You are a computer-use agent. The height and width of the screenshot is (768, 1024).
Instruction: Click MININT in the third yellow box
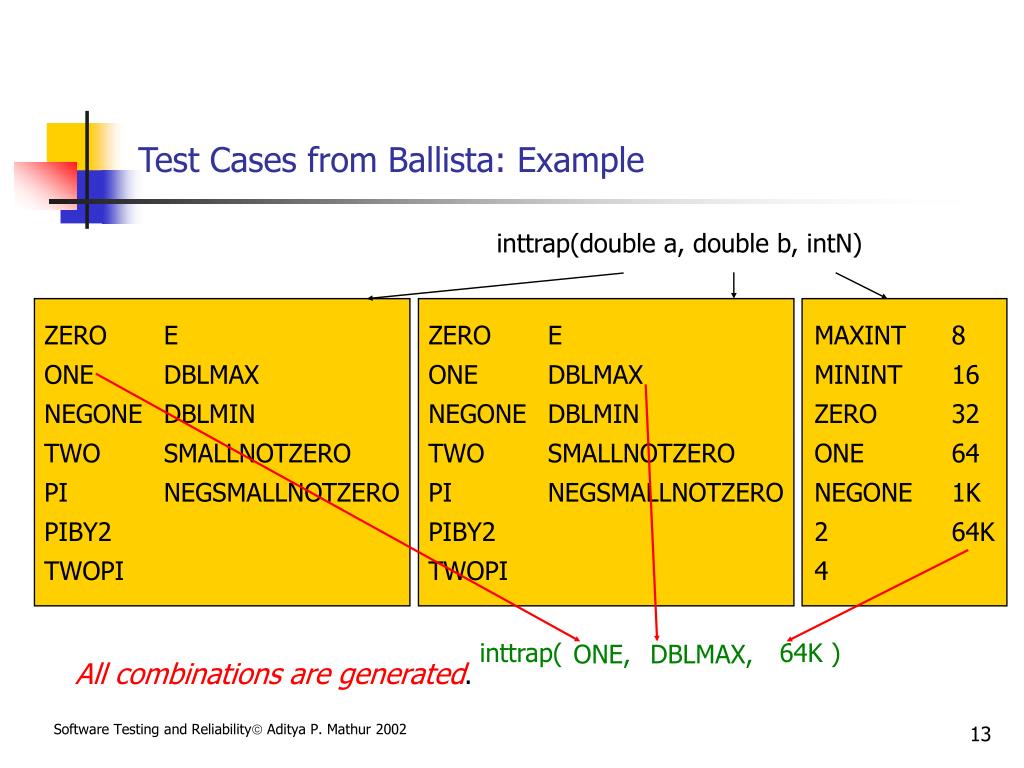(858, 375)
